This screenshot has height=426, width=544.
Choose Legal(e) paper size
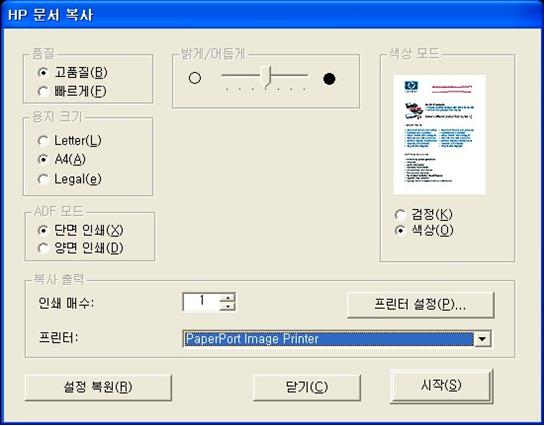pos(69,179)
